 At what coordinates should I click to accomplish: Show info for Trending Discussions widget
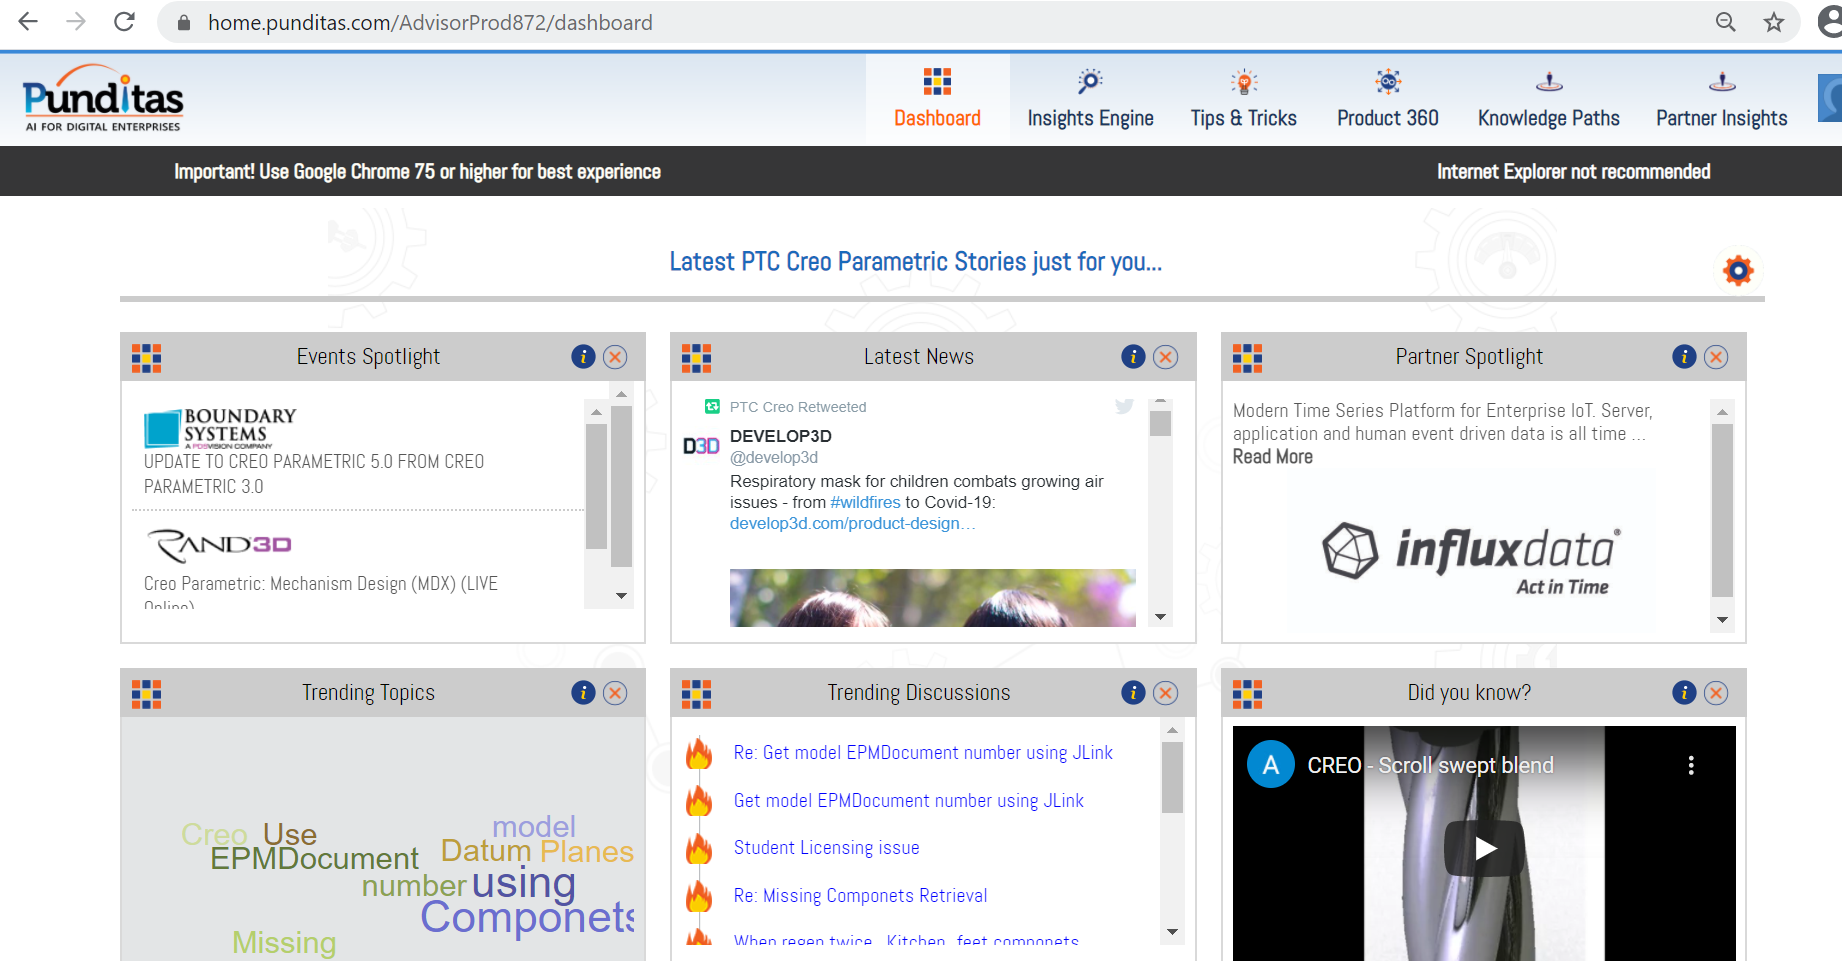[x=1133, y=693]
